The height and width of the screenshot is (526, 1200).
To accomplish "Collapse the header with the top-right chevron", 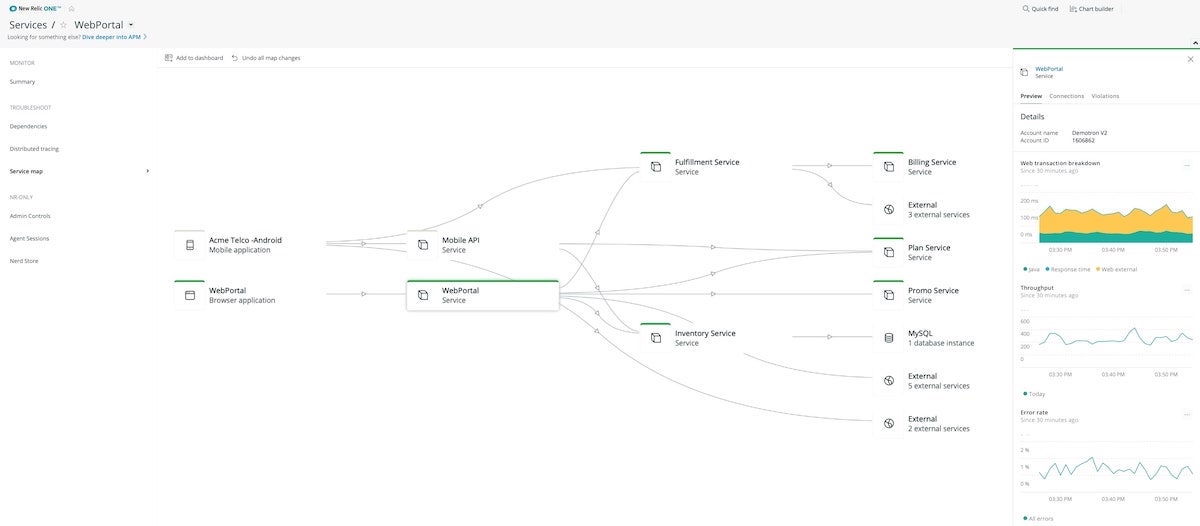I will coord(1194,42).
